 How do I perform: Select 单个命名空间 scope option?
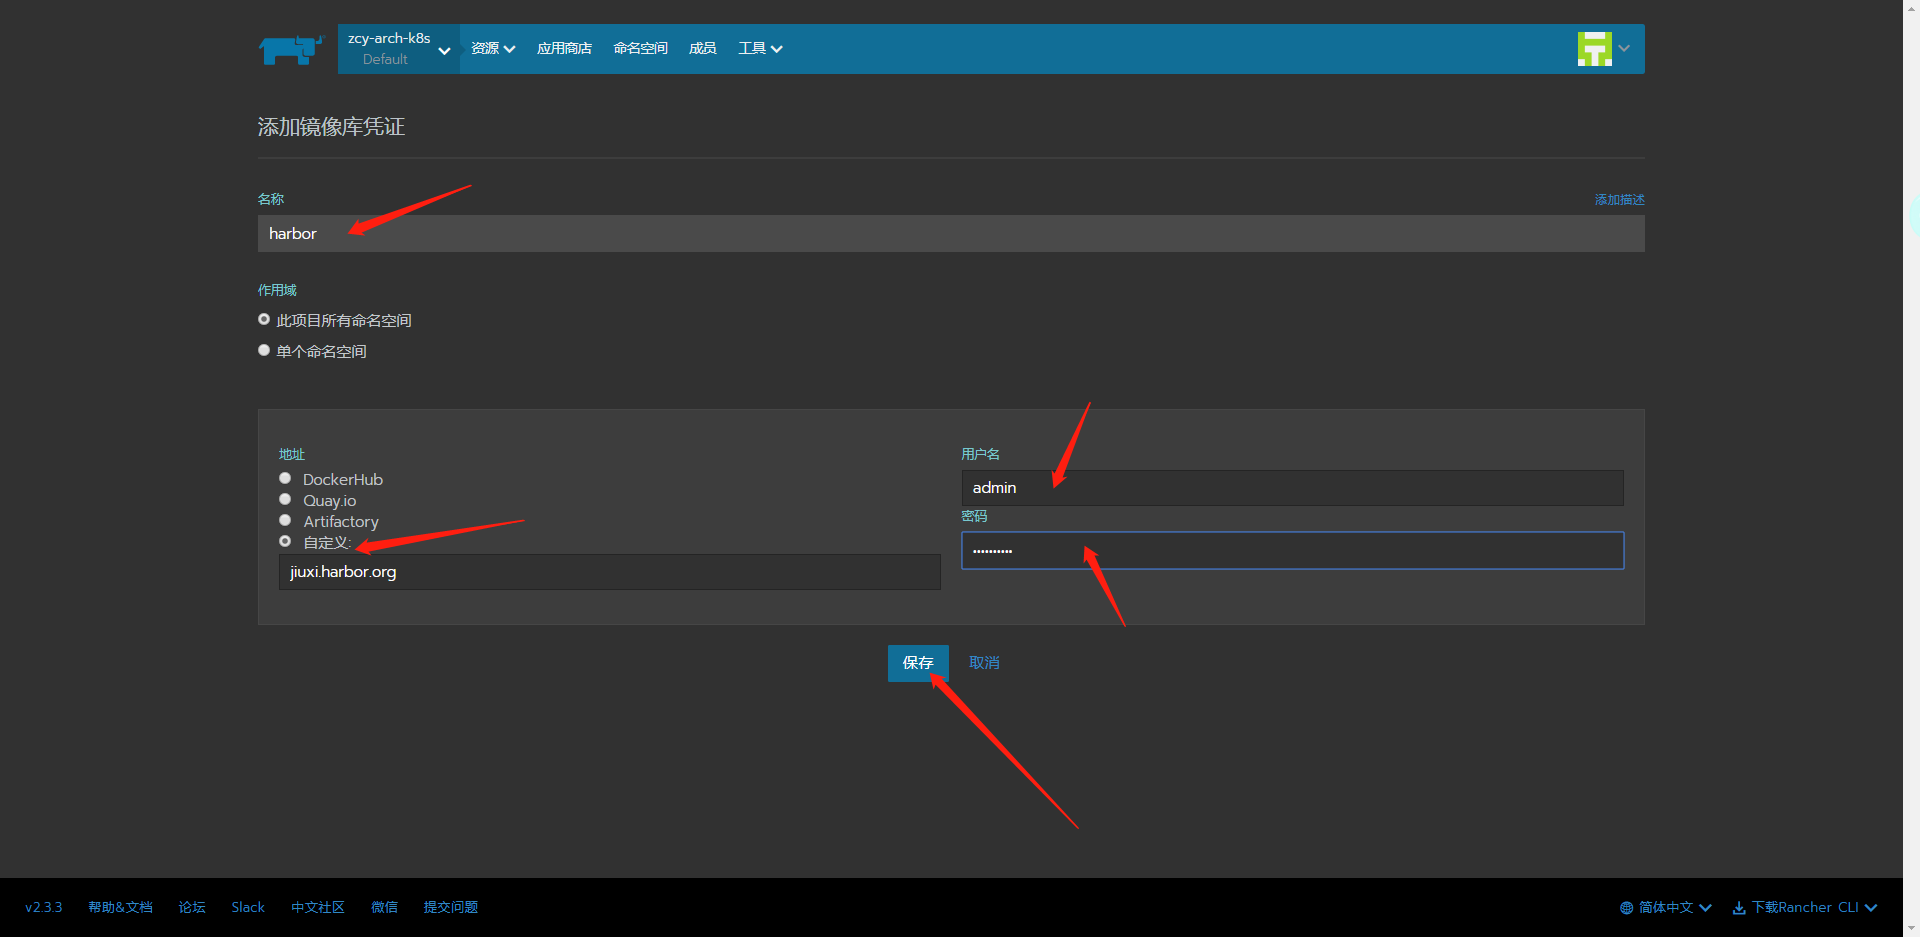click(264, 351)
